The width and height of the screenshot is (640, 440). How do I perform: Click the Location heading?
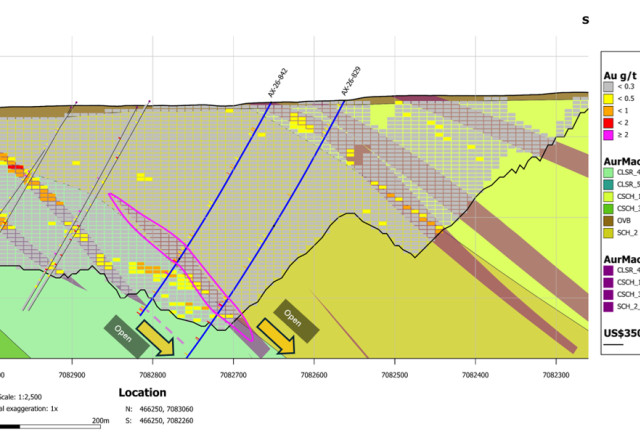click(142, 393)
